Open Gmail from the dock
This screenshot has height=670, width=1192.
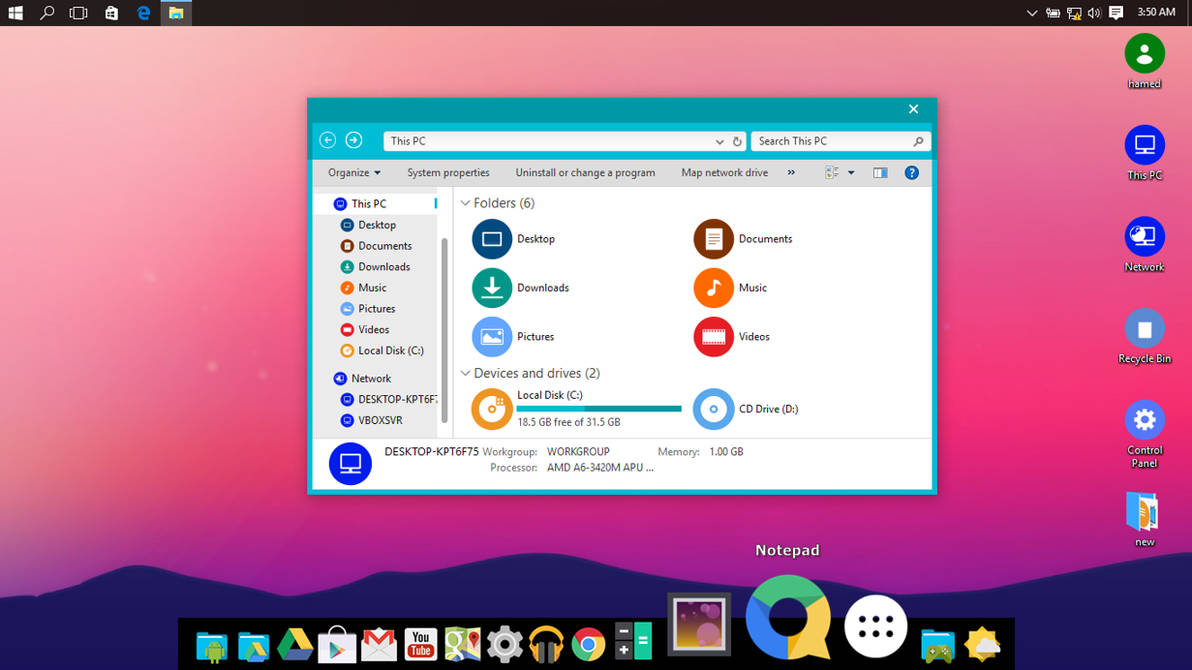coord(379,644)
